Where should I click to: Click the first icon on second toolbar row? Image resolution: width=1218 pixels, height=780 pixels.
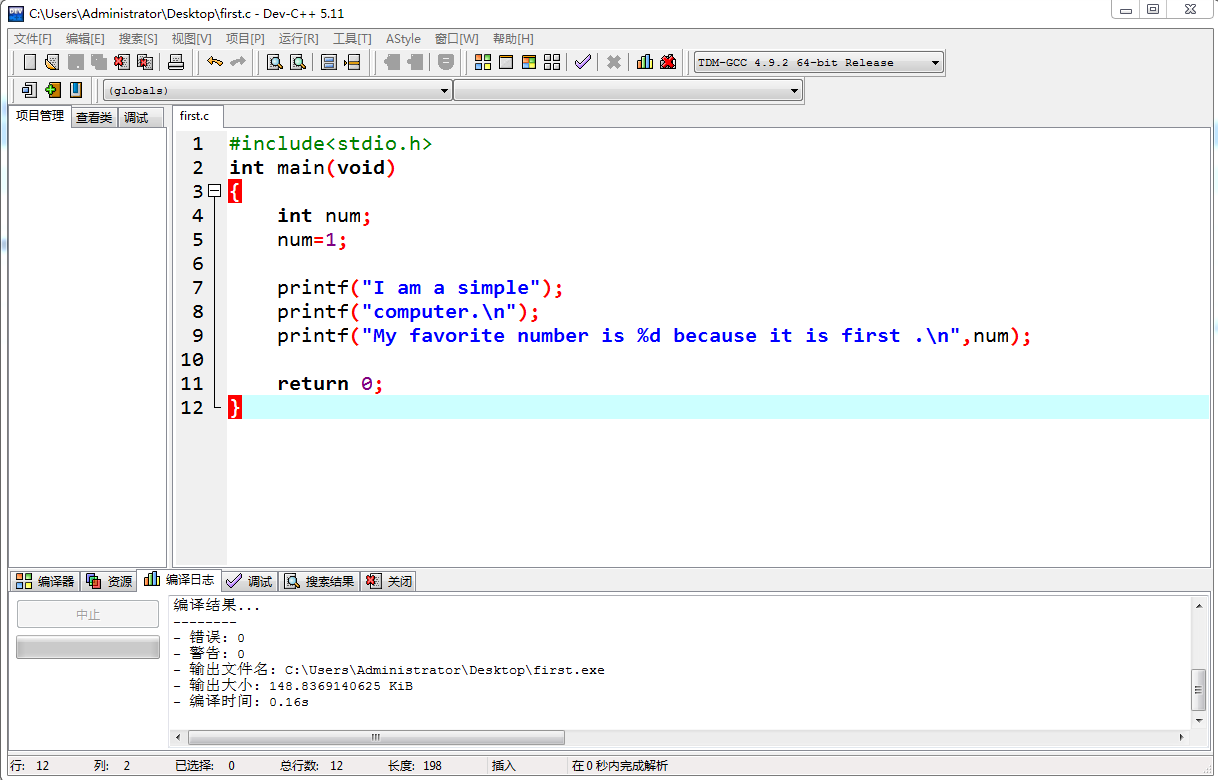click(x=29, y=90)
